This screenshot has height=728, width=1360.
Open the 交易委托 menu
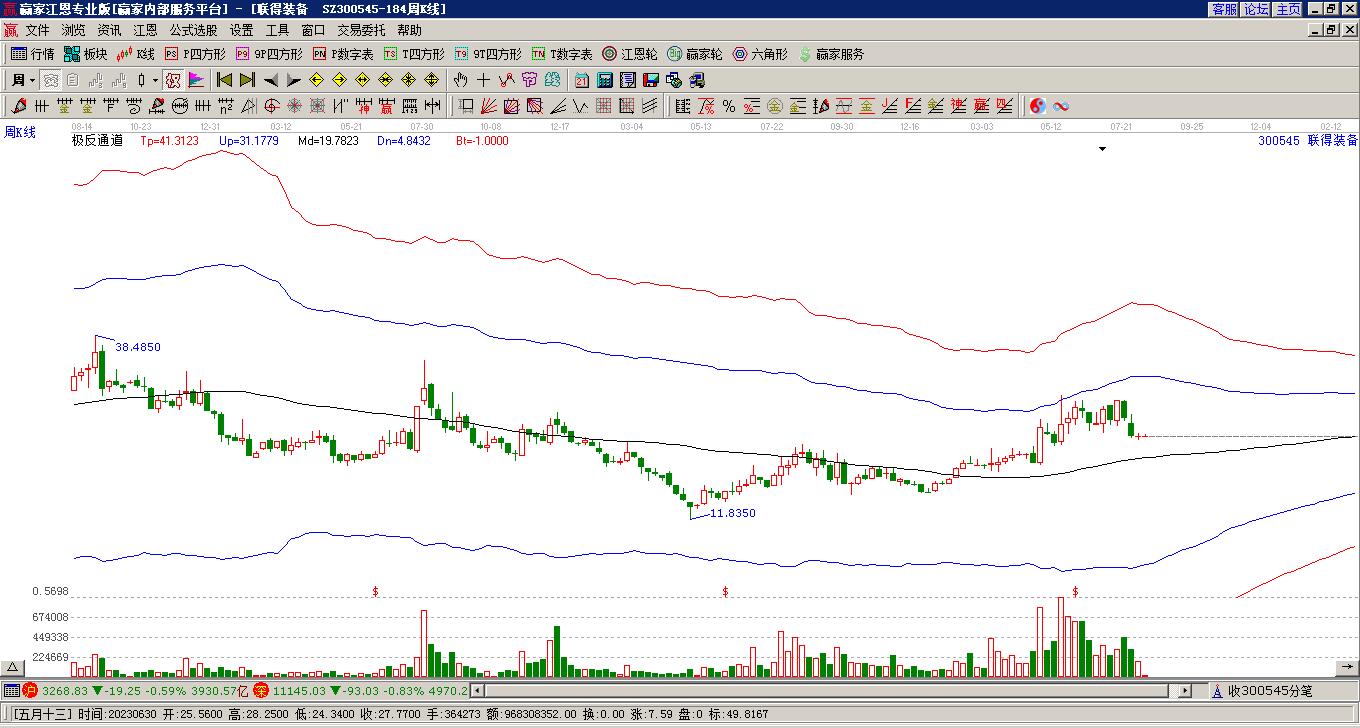point(361,31)
